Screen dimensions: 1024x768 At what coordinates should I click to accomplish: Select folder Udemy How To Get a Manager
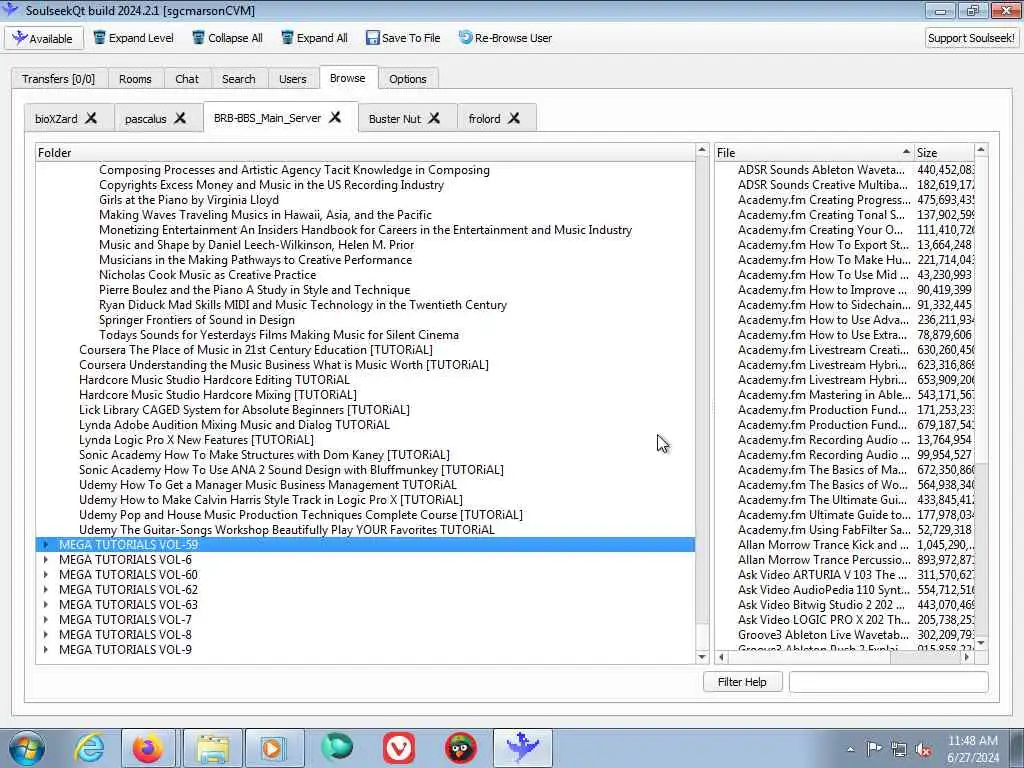268,485
